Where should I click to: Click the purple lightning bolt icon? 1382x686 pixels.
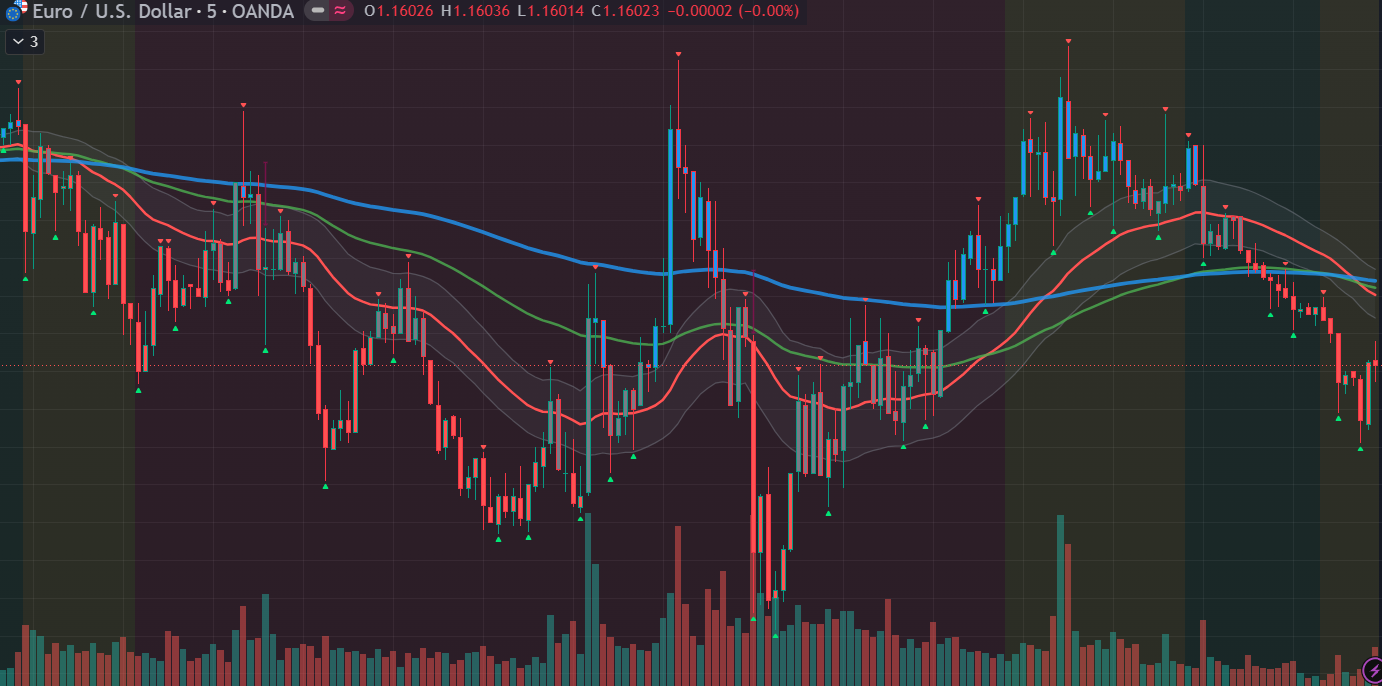click(x=1371, y=669)
